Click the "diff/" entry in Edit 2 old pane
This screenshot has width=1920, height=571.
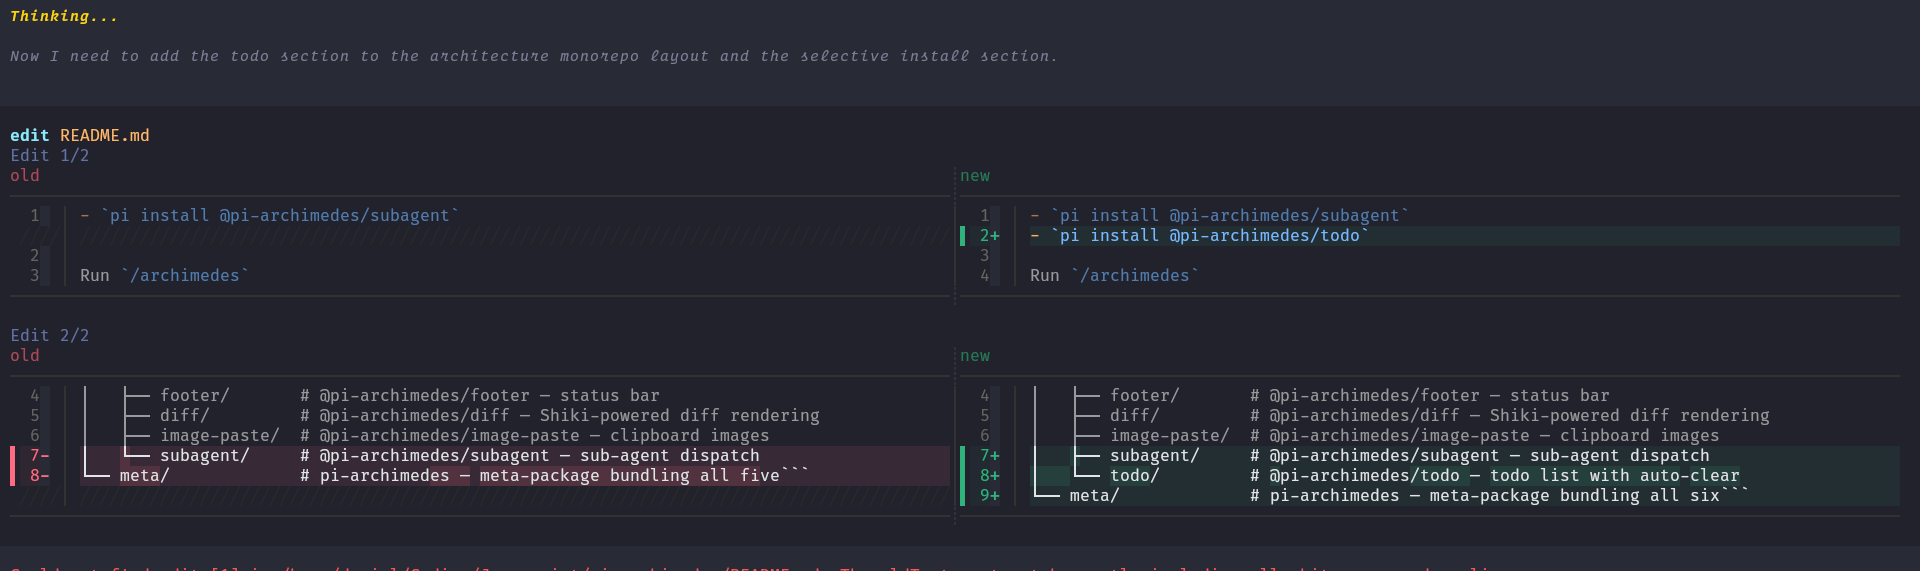[185, 415]
